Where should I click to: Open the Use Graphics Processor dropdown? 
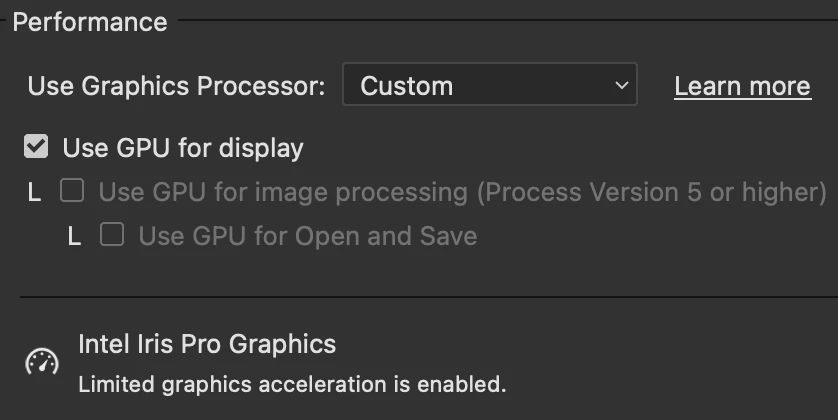pyautogui.click(x=489, y=86)
